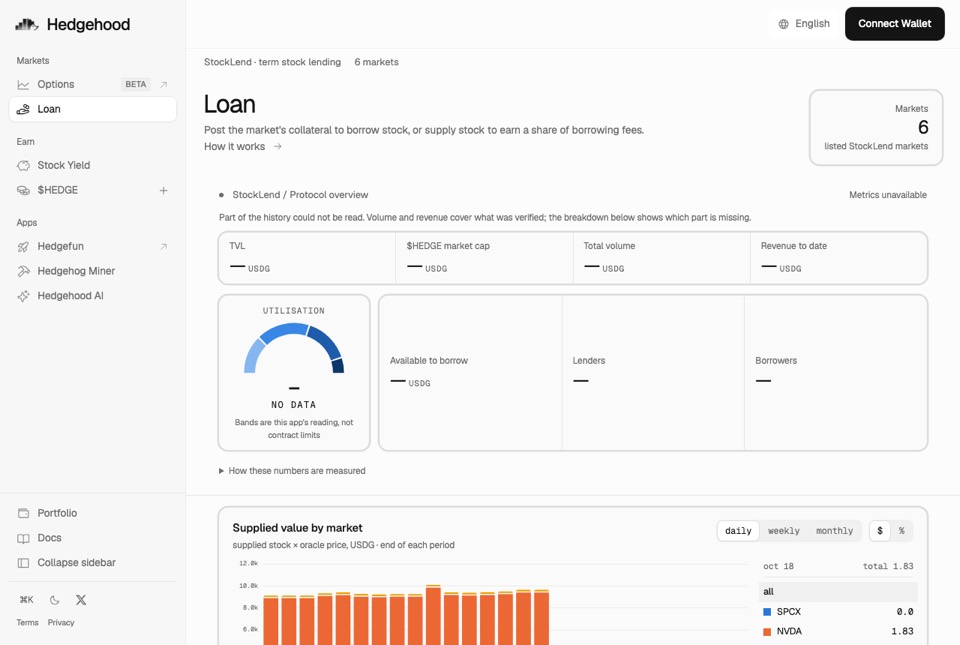Click the Hedgehog Miner pickaxe icon
This screenshot has width=960, height=645.
(x=23, y=271)
